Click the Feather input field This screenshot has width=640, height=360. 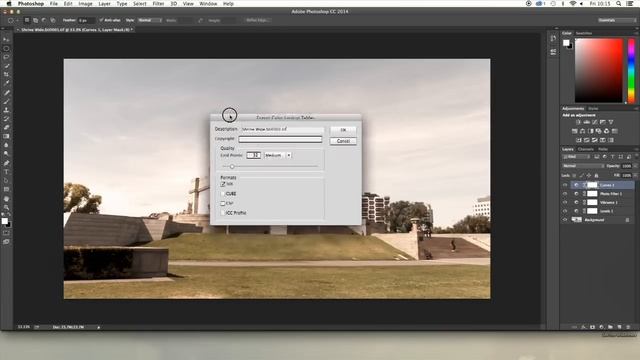pos(86,20)
